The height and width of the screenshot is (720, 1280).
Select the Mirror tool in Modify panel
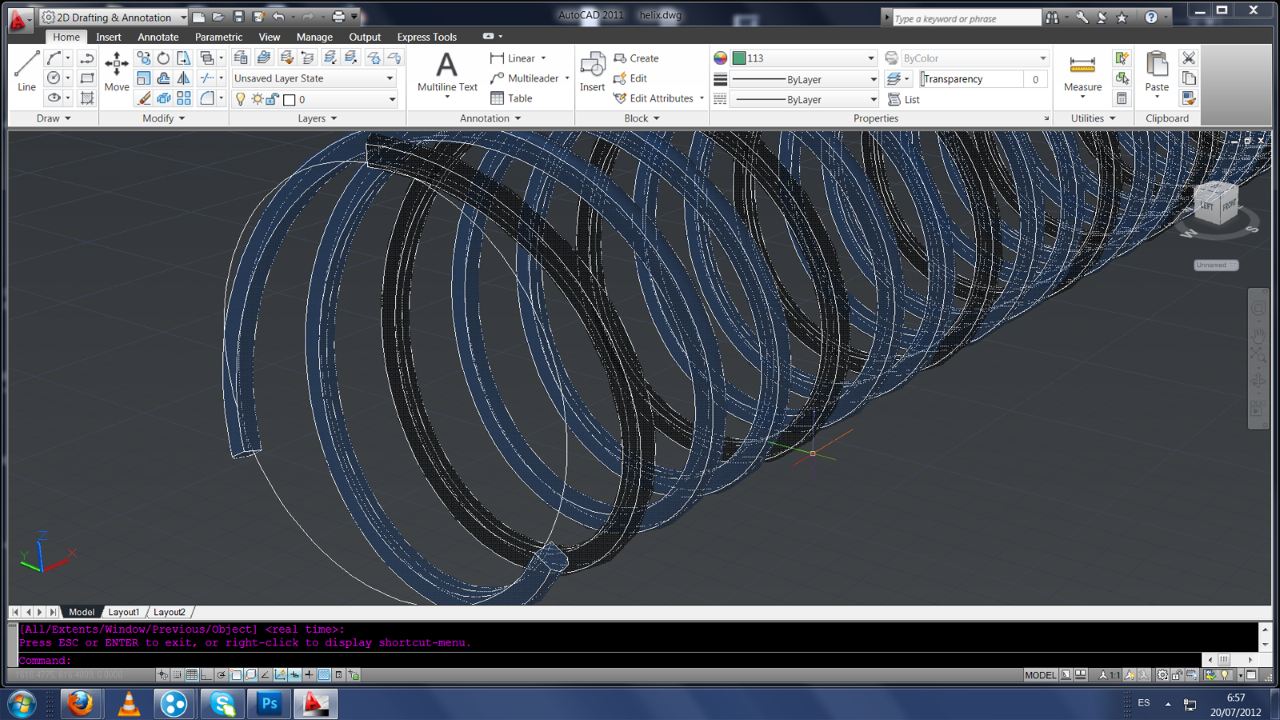point(183,78)
